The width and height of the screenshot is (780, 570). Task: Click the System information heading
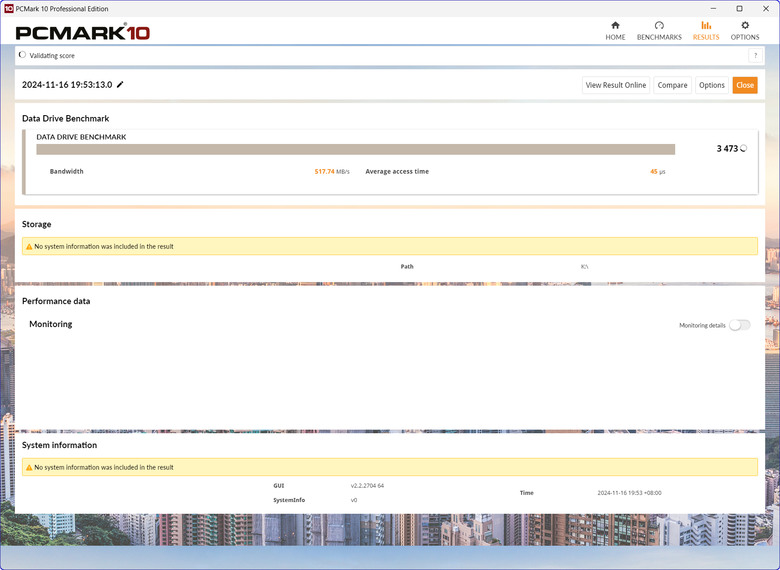59,445
